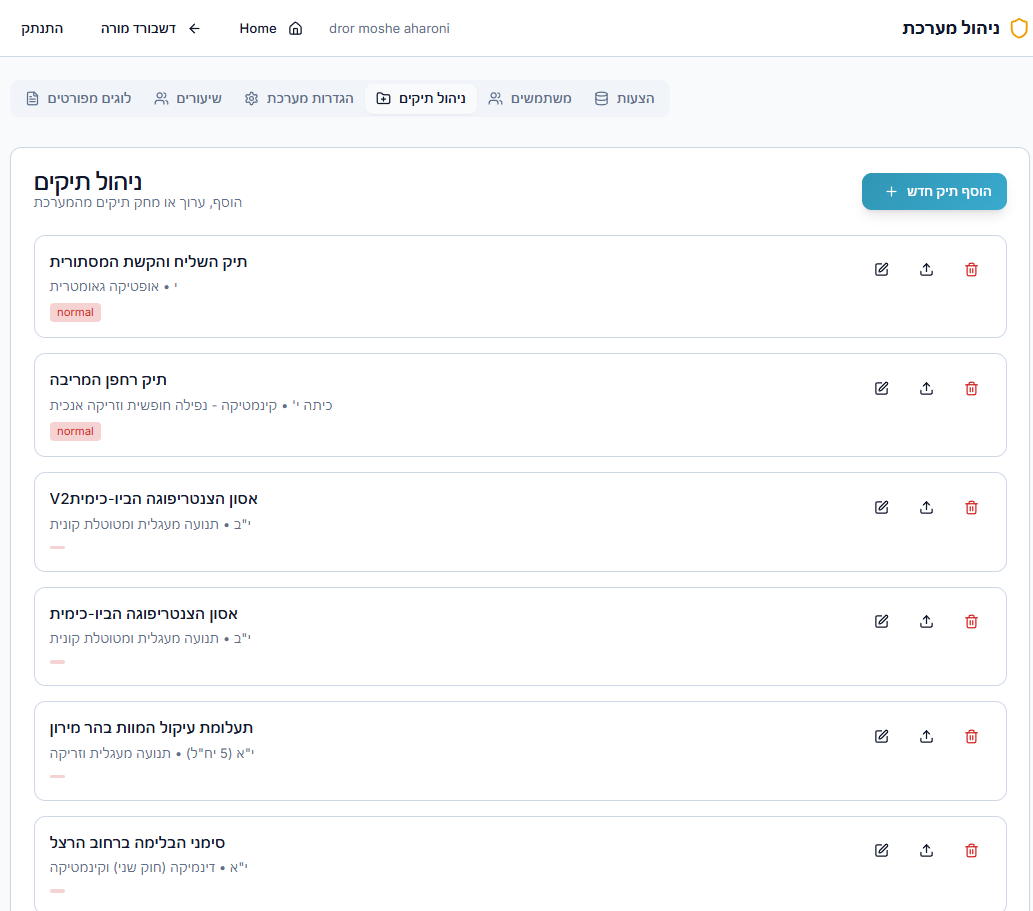Screen dimensions: 1033x911
Task: Upload file for אסון הצנטריפוגה הביו-כימית (non-V2)
Action: click(926, 621)
